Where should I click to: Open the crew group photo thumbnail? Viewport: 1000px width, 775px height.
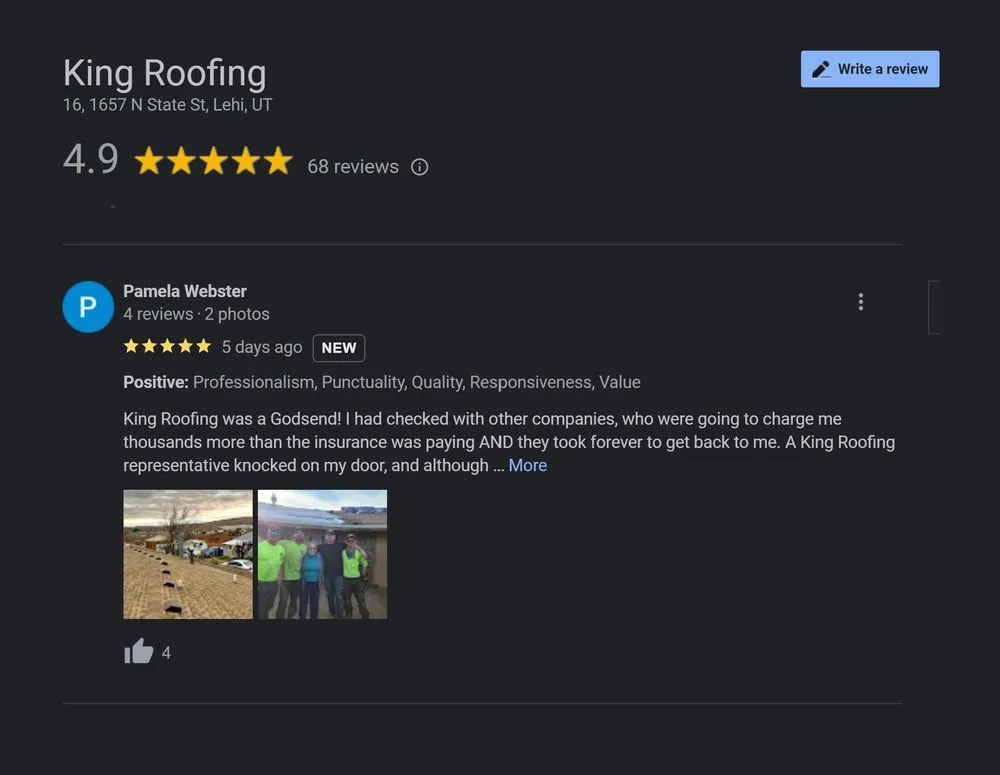click(x=322, y=554)
